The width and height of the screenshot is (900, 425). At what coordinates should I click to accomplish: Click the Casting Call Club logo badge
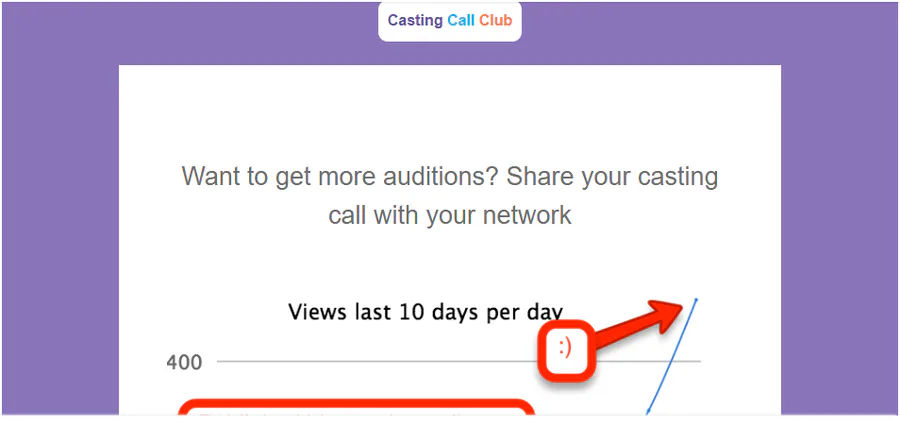(449, 21)
